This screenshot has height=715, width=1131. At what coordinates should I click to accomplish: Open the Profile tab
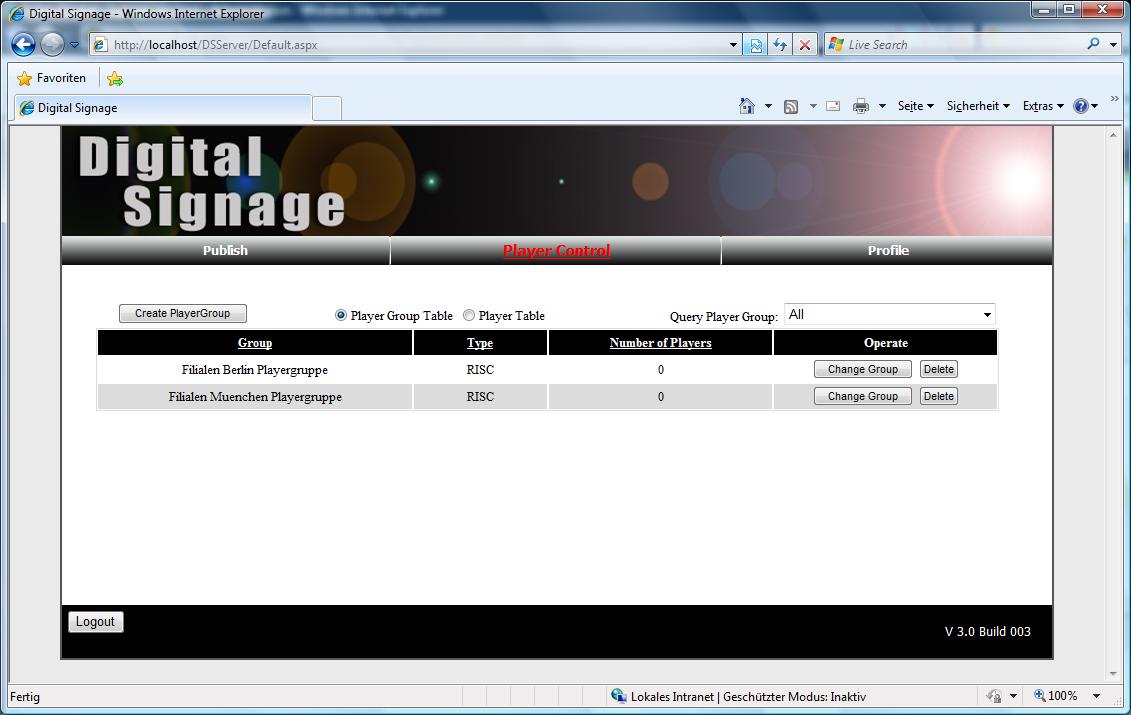coord(887,251)
